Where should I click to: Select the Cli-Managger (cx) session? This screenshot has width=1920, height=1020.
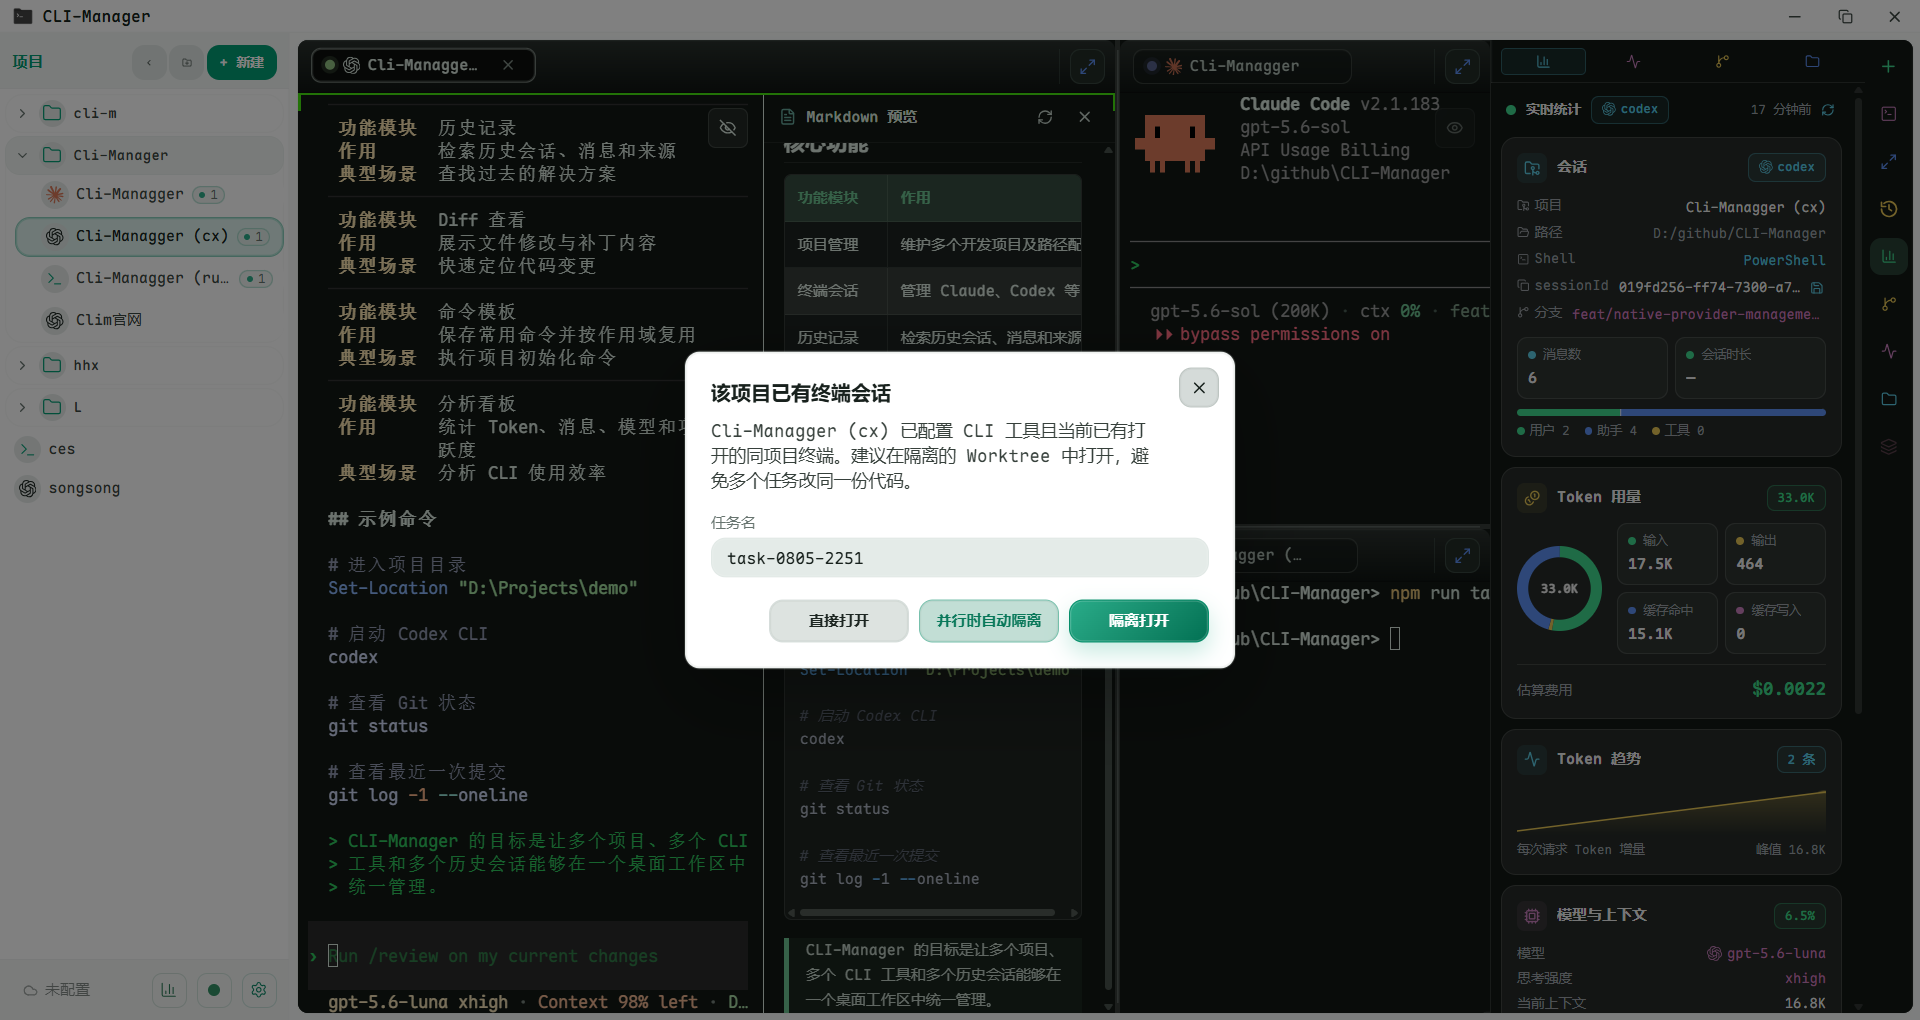pos(149,236)
